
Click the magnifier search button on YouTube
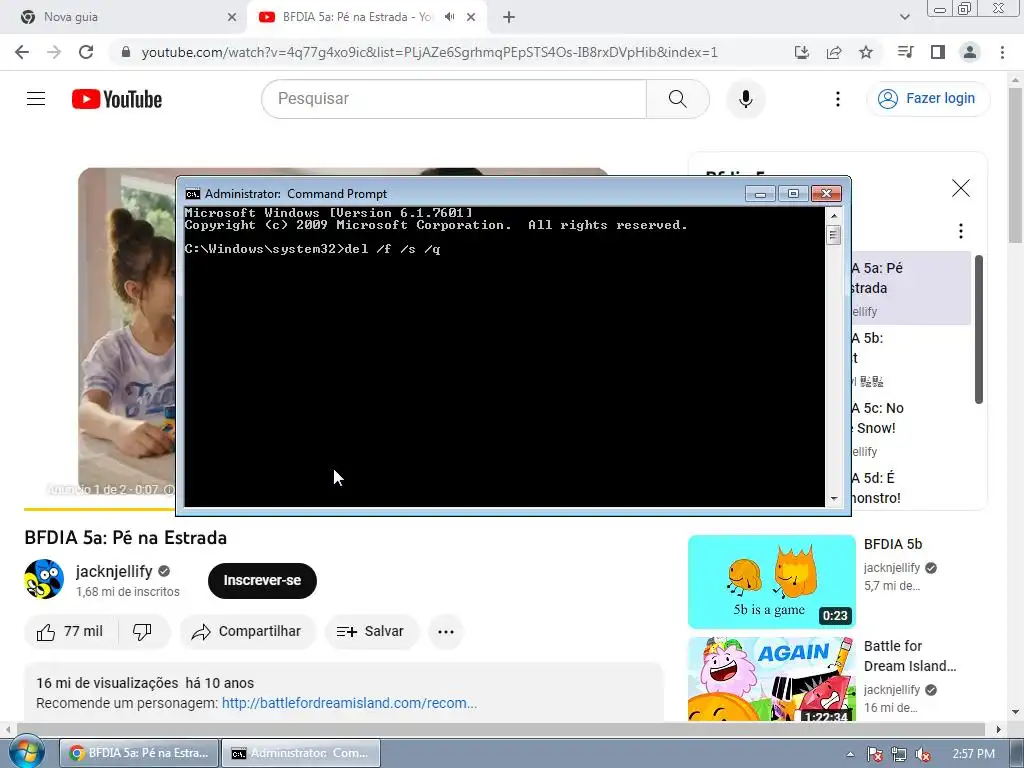[x=678, y=99]
